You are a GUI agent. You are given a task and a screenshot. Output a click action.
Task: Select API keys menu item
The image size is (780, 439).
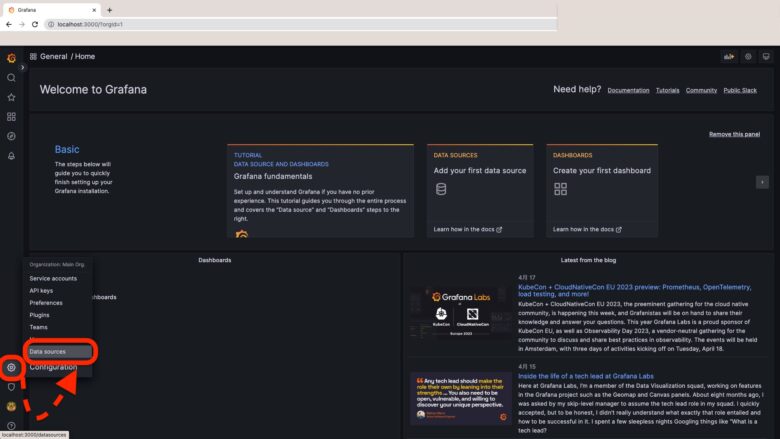tap(41, 290)
